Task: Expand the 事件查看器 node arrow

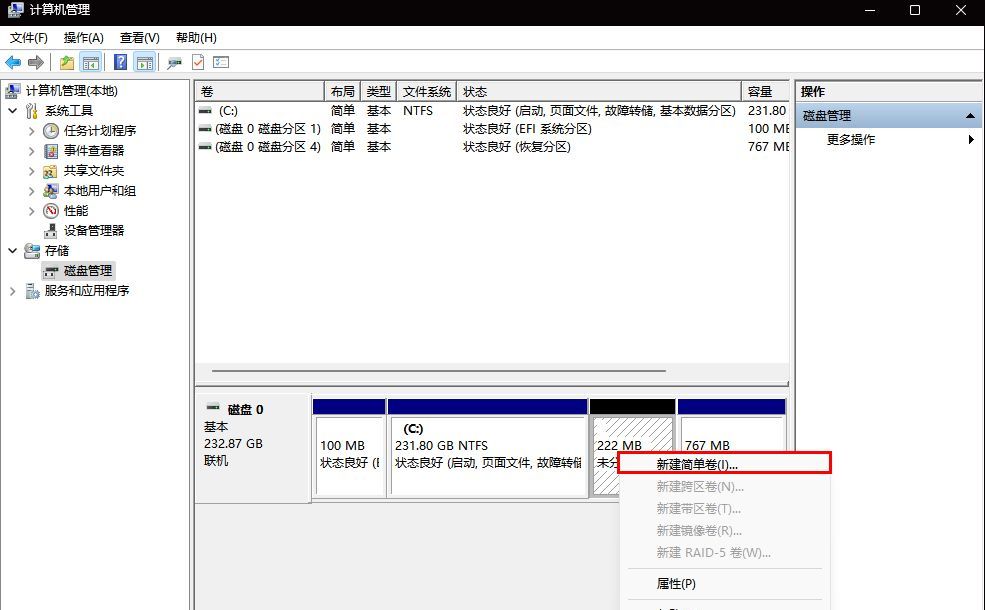Action: 31,151
